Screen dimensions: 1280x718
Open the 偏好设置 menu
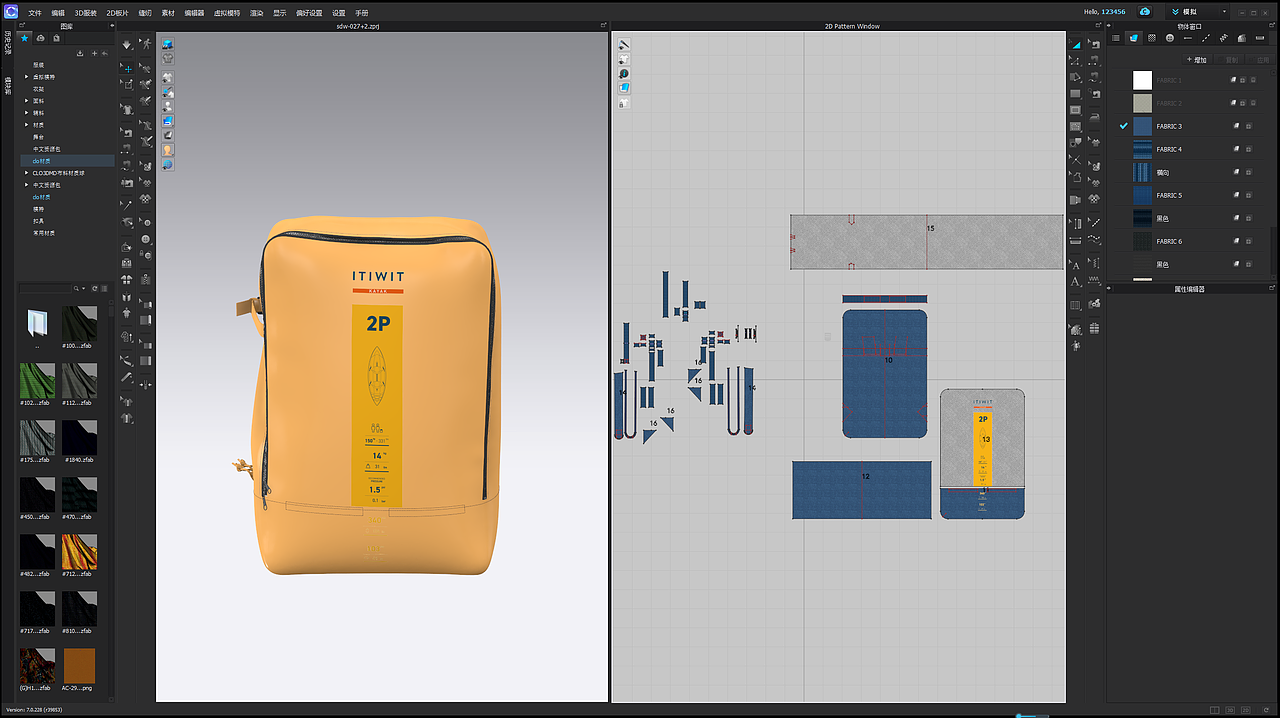point(310,12)
